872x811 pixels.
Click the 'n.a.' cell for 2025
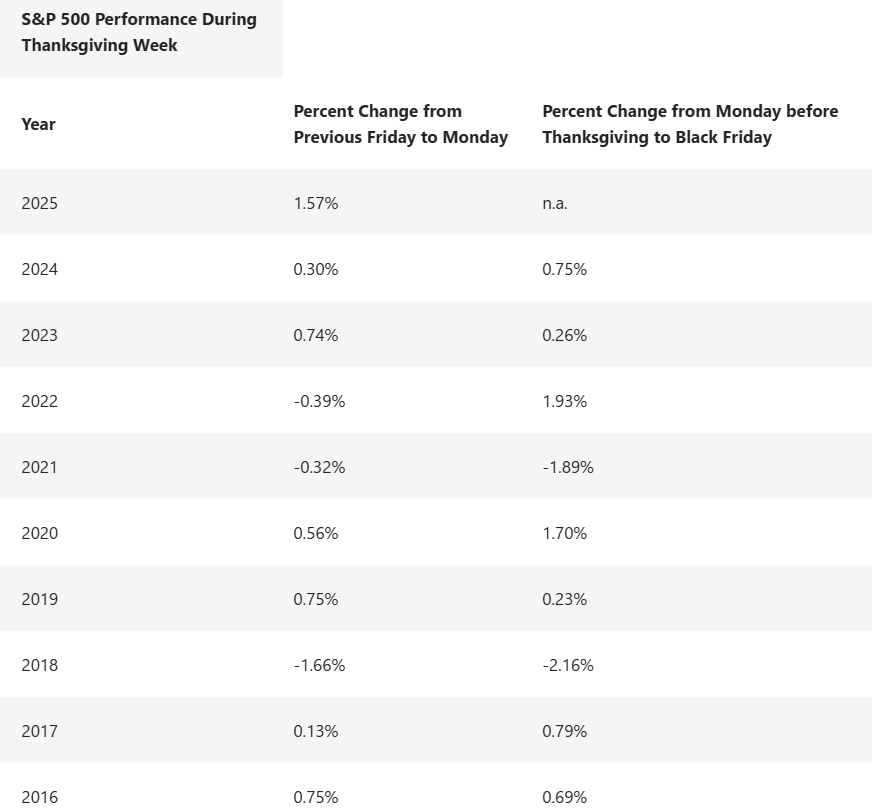tap(555, 203)
